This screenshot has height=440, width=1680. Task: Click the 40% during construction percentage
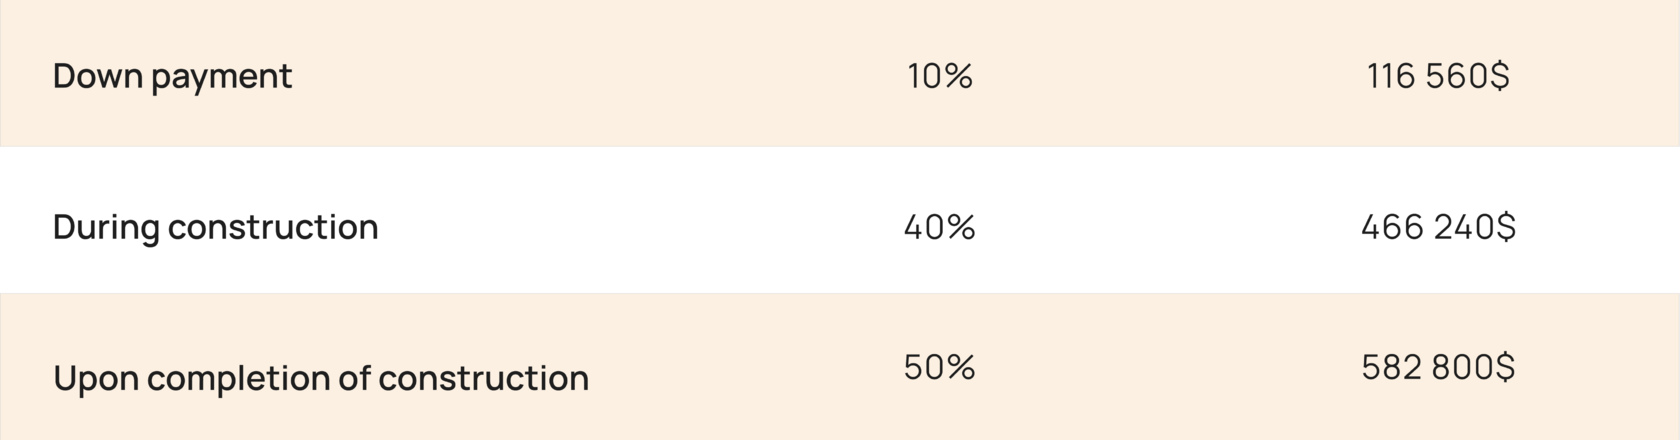point(940,227)
